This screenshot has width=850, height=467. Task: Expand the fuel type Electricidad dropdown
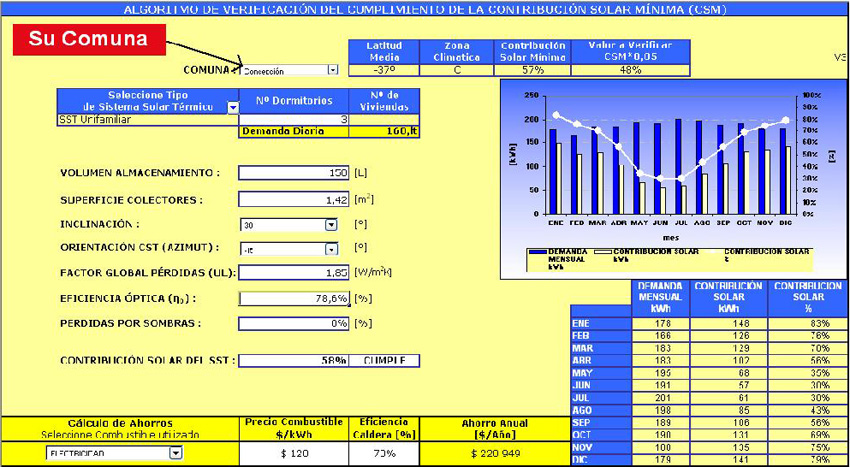coord(175,453)
